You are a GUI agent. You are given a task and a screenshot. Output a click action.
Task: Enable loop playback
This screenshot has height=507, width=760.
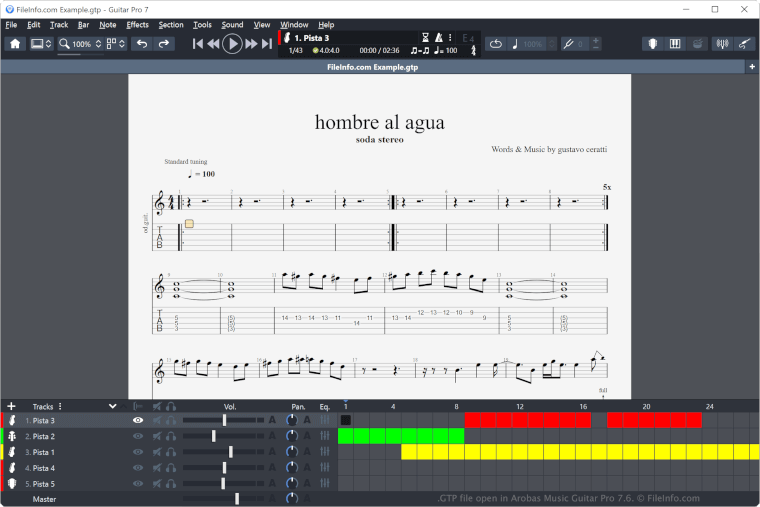click(x=496, y=44)
